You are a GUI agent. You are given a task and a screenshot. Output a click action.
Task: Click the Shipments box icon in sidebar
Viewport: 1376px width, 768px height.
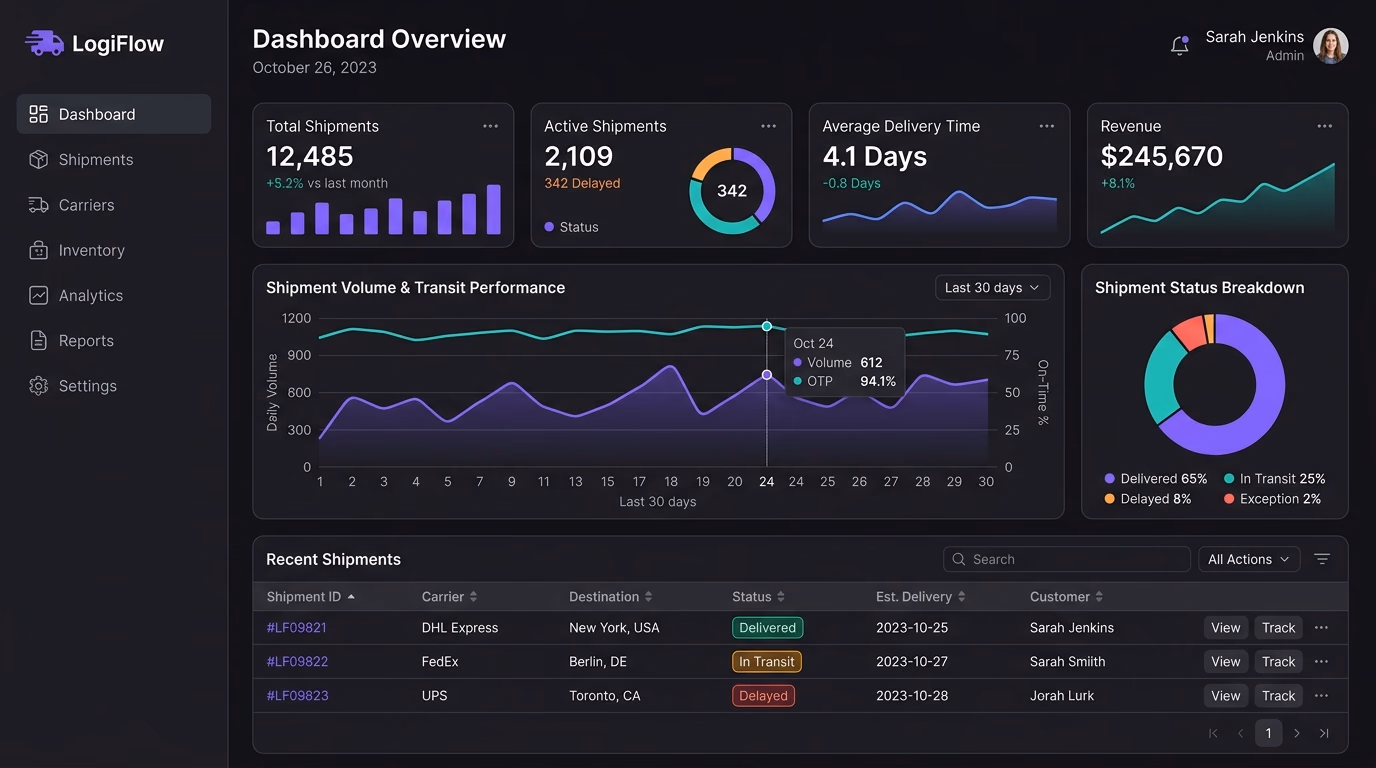click(38, 160)
